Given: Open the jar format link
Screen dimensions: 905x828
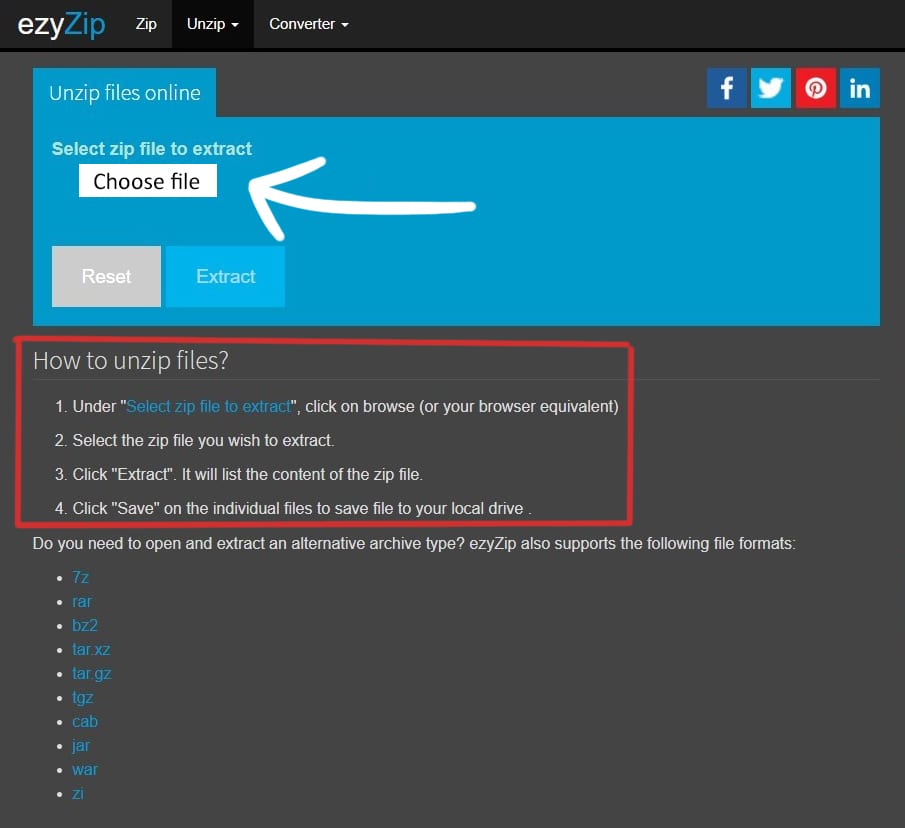Looking at the screenshot, I should click(81, 745).
